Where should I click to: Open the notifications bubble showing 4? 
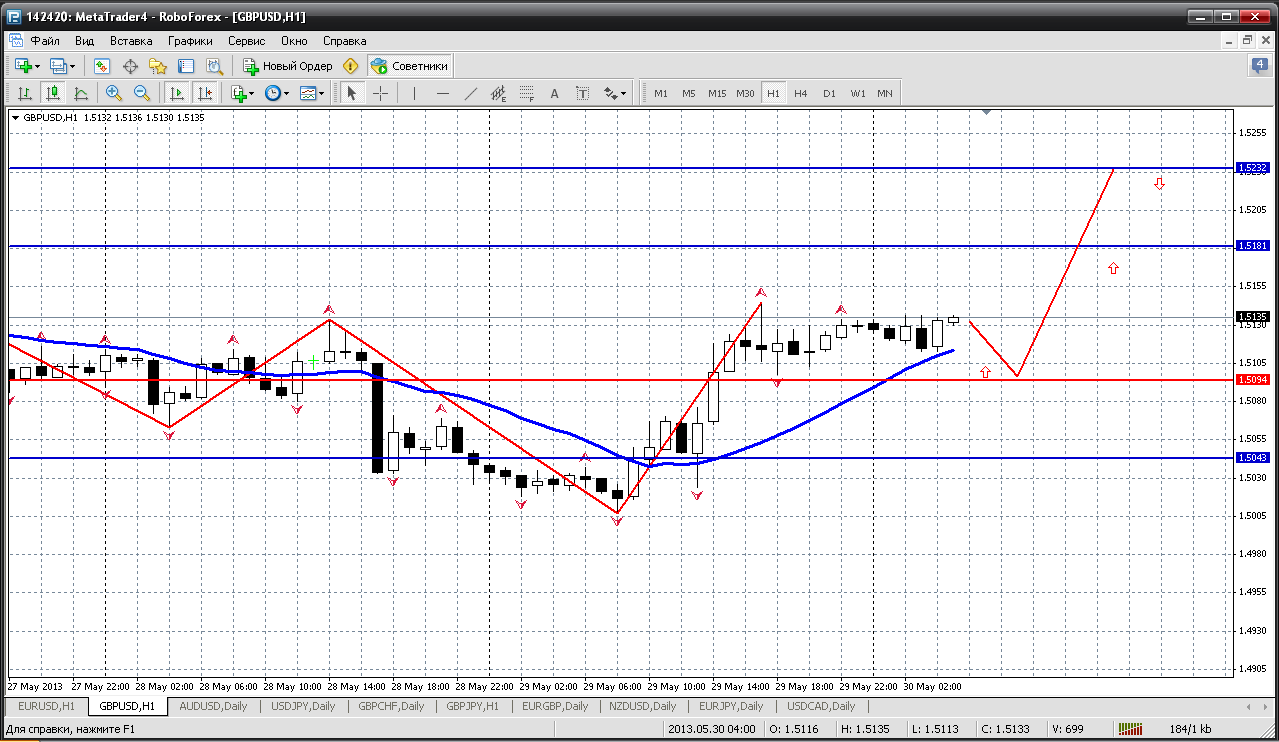click(1260, 66)
